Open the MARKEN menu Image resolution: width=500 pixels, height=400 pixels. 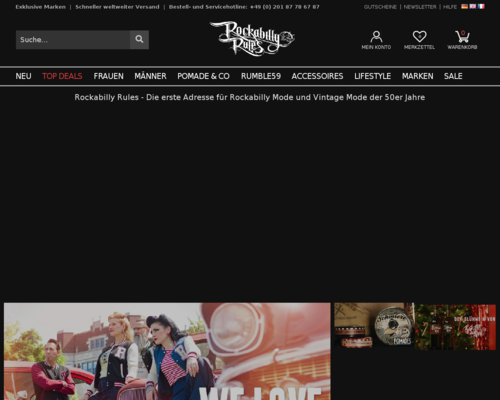(x=417, y=76)
